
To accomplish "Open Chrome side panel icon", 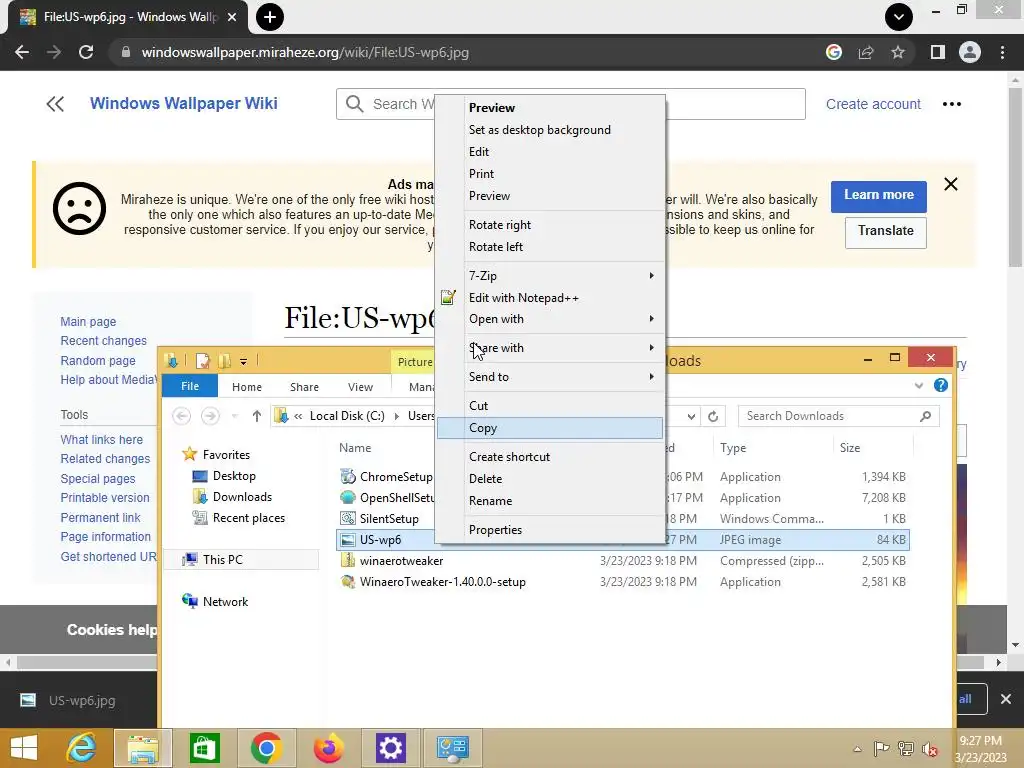I will tap(938, 52).
